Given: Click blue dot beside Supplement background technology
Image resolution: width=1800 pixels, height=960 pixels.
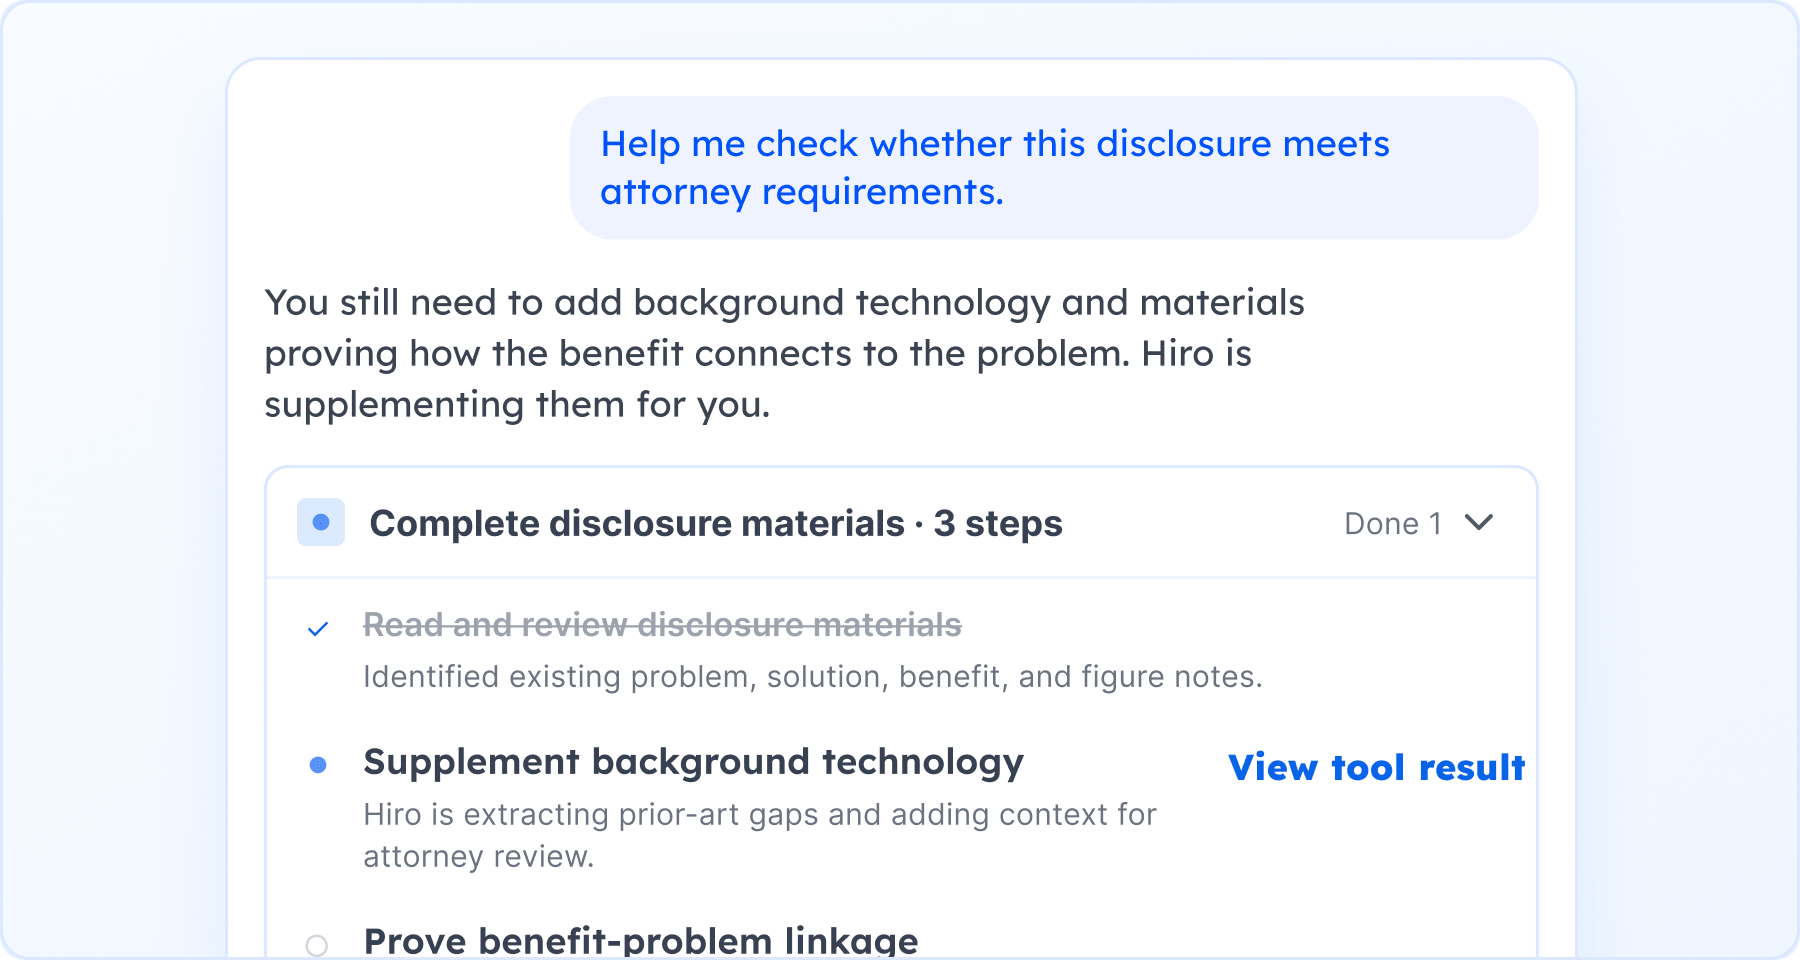Looking at the screenshot, I should (x=318, y=765).
